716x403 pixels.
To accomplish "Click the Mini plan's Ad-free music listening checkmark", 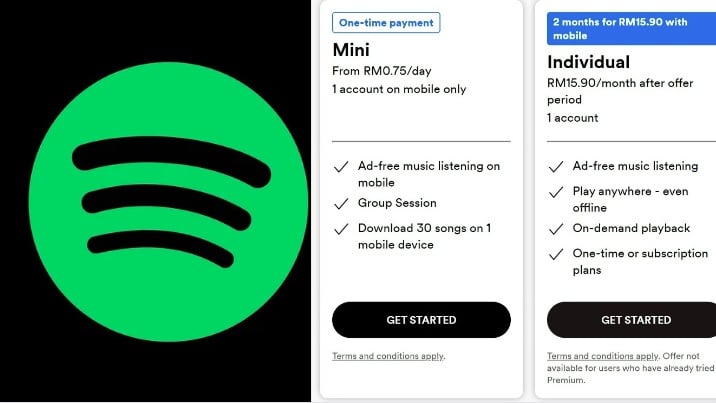I will (340, 166).
